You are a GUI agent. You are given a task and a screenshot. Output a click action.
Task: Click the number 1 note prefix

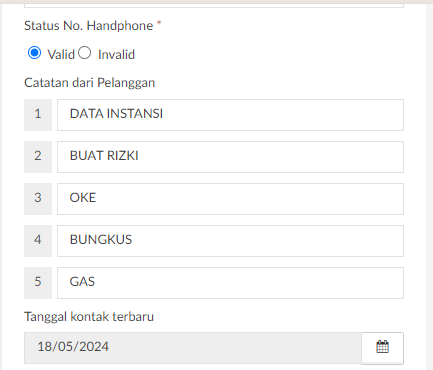tap(38, 115)
